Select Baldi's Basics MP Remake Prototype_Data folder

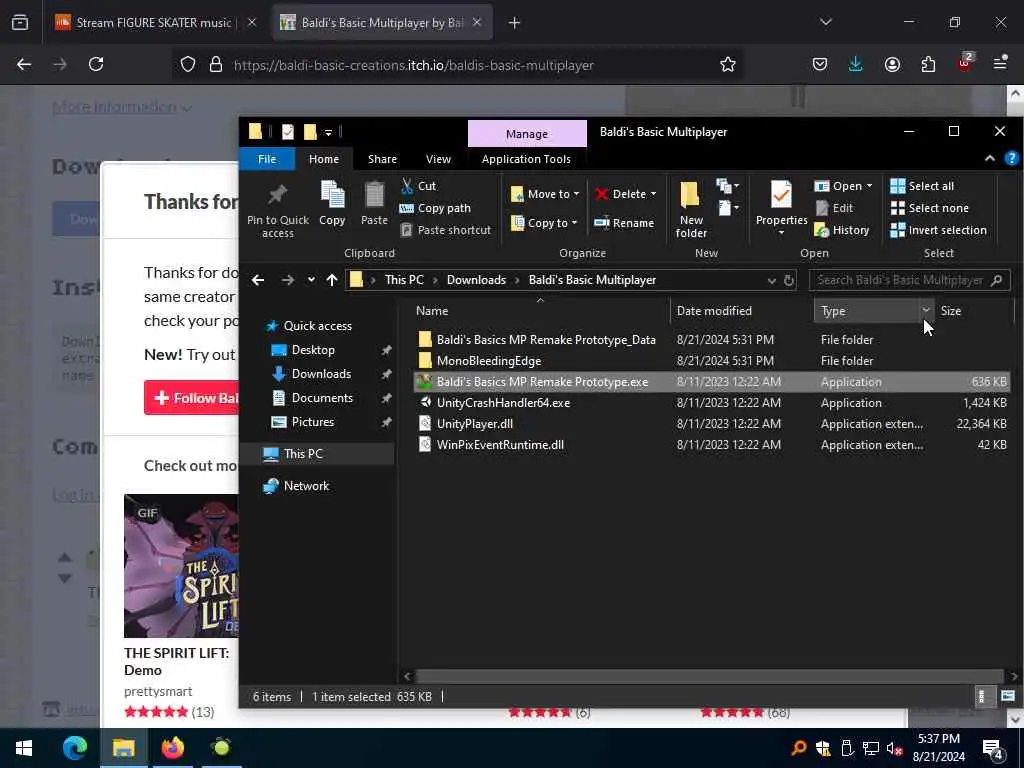point(546,340)
